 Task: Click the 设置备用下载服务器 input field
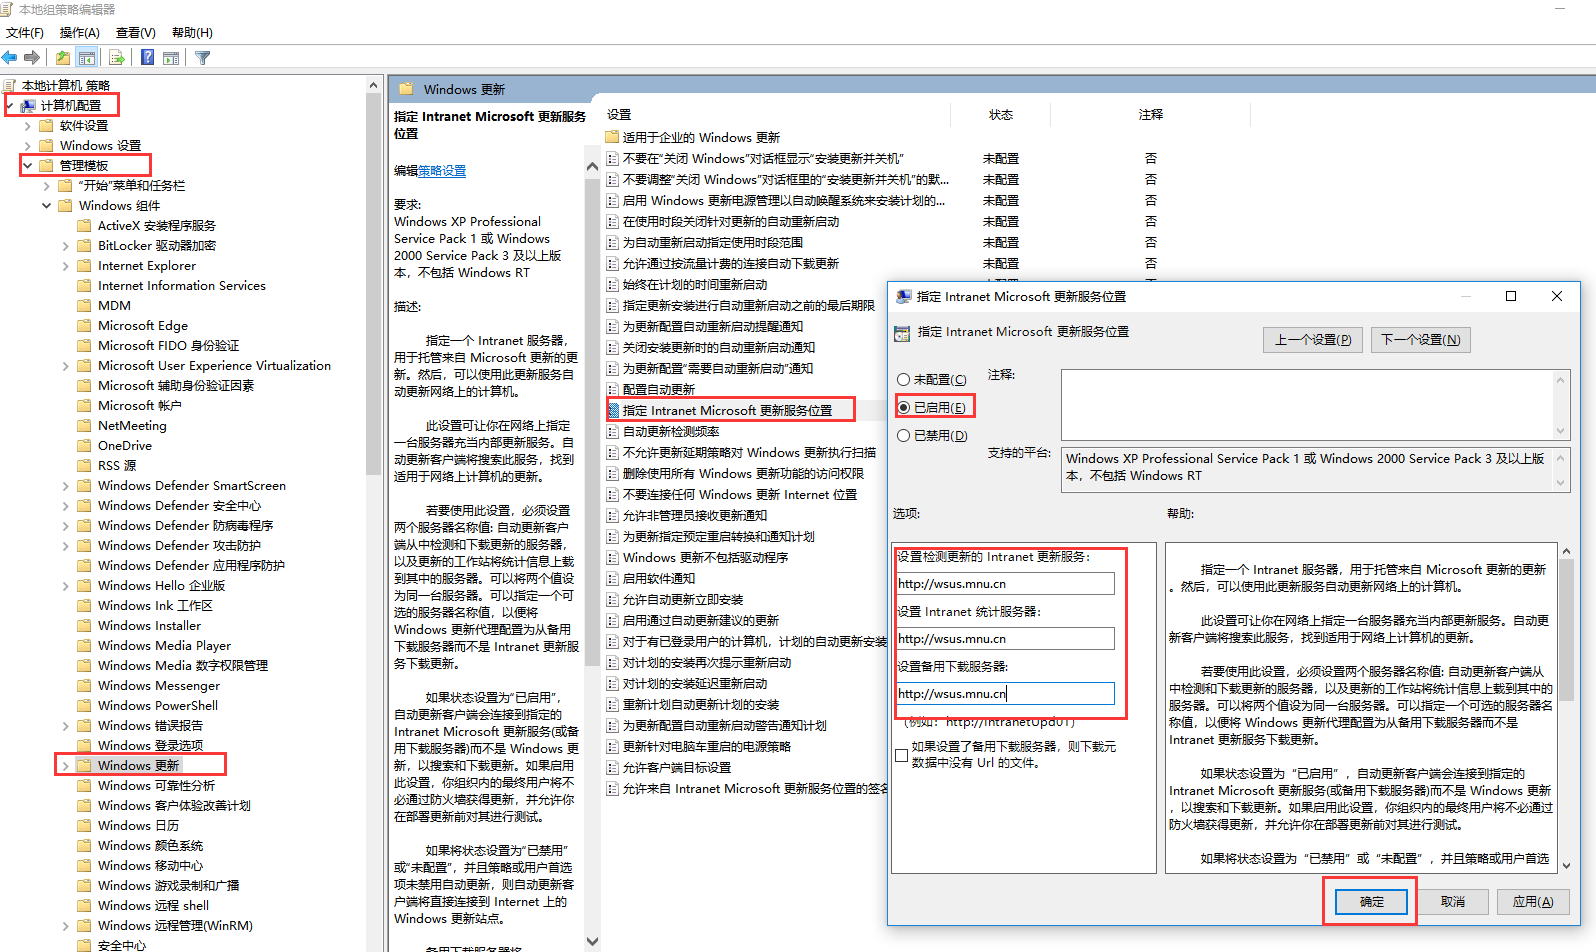(x=1005, y=694)
